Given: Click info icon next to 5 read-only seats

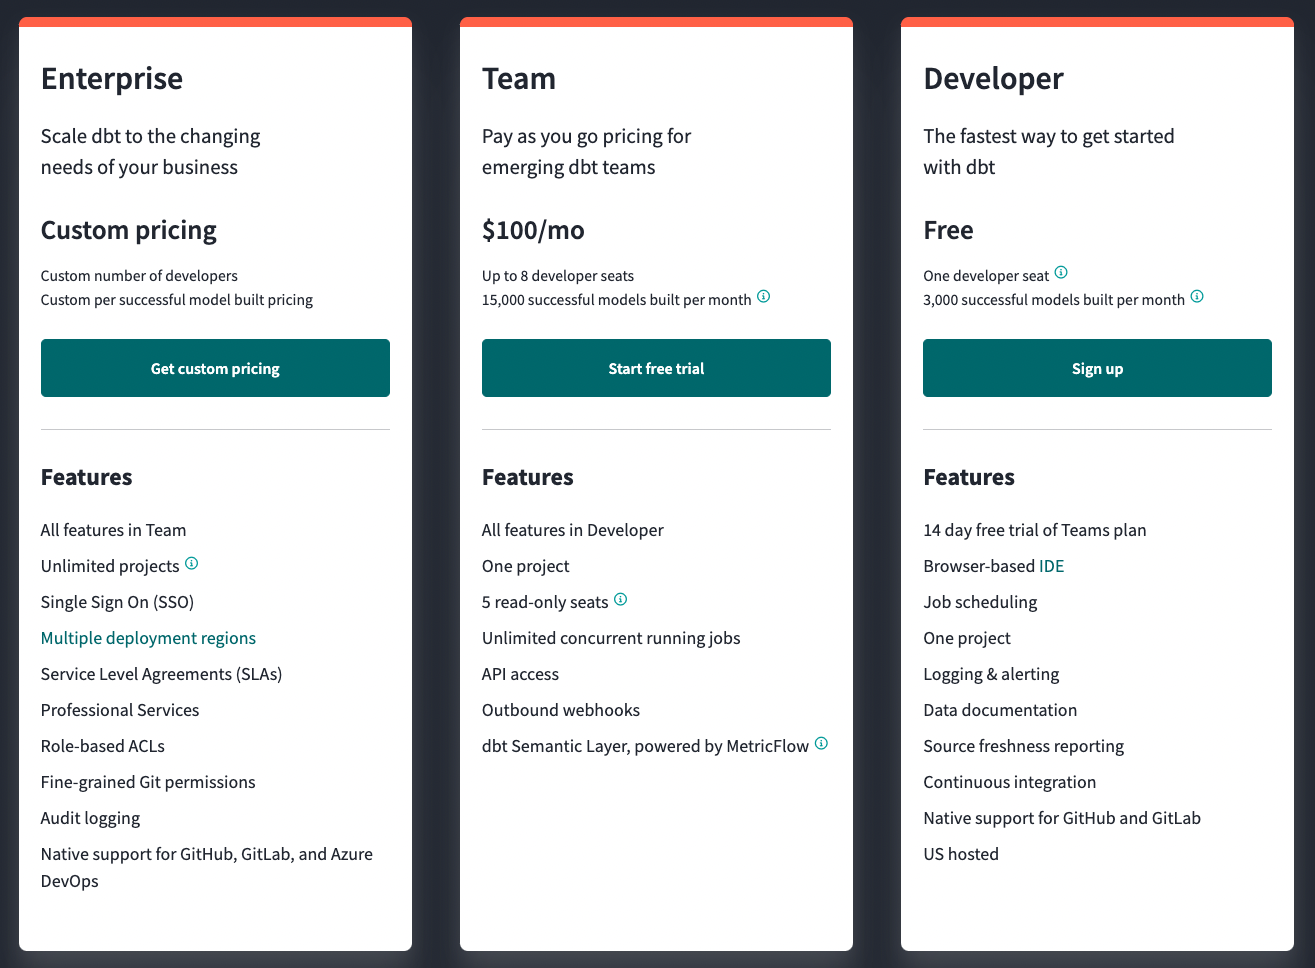Looking at the screenshot, I should [x=621, y=599].
